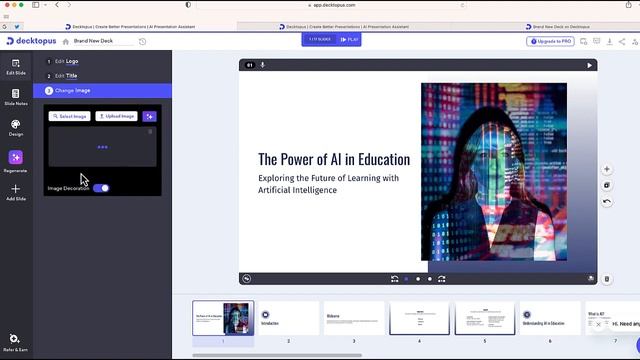Viewport: 640px width, 360px height.
Task: Select slide 2 Introduction thumbnail
Action: tap(289, 318)
